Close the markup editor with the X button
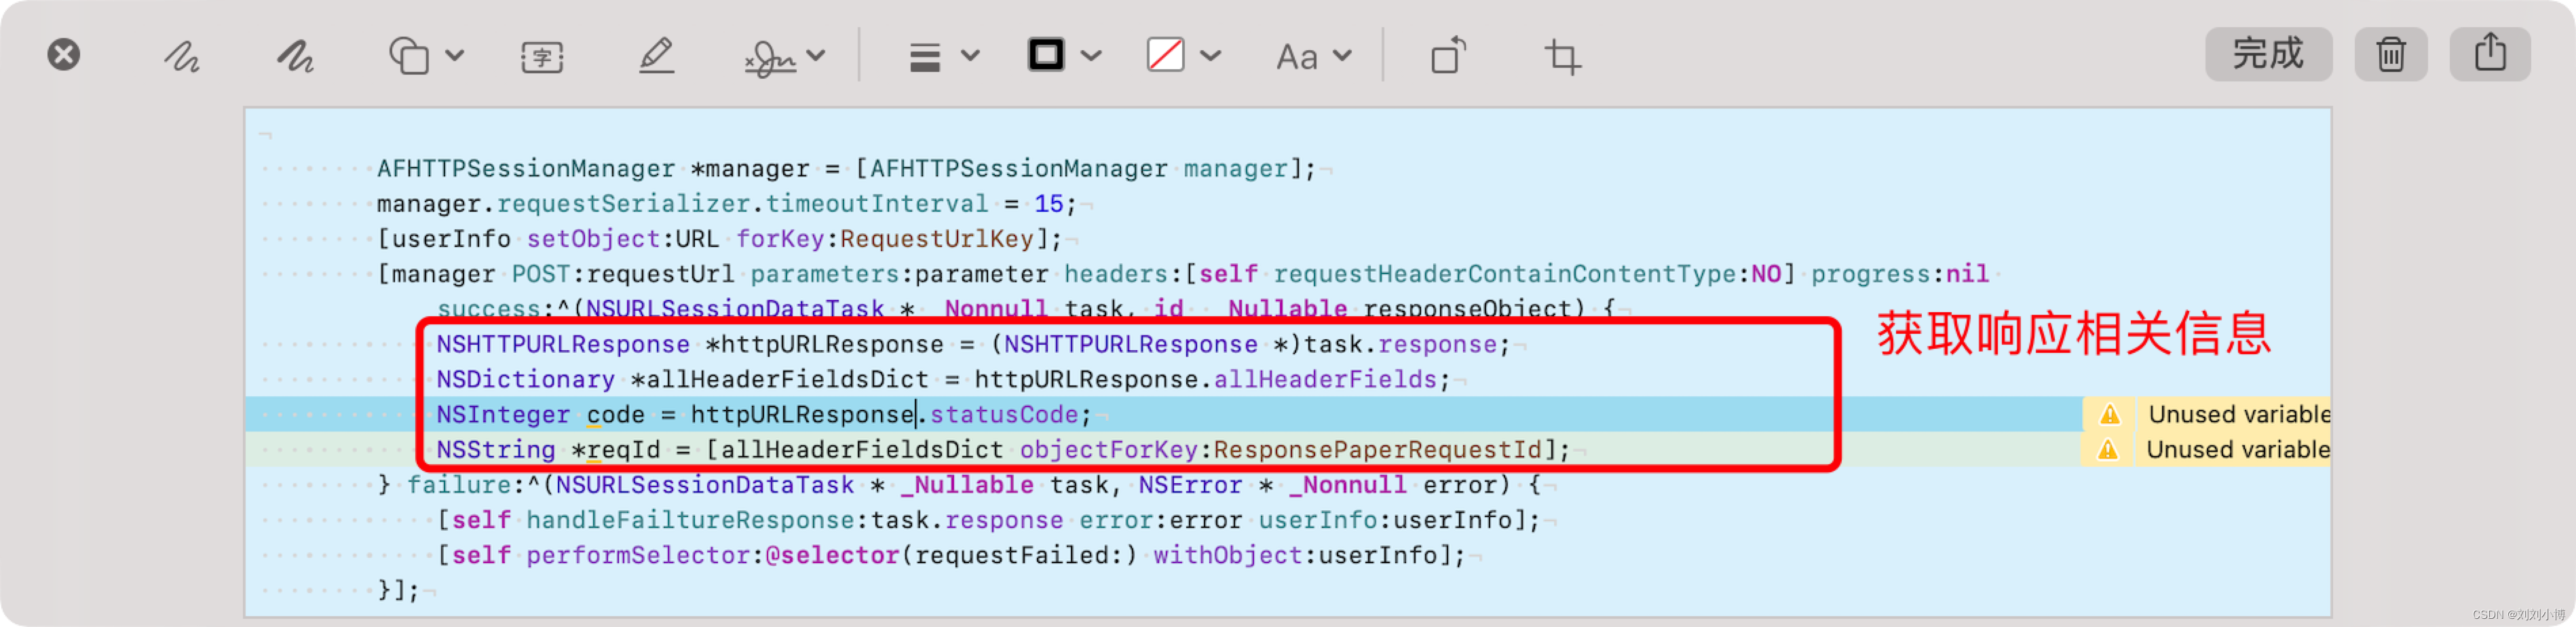 pyautogui.click(x=64, y=54)
